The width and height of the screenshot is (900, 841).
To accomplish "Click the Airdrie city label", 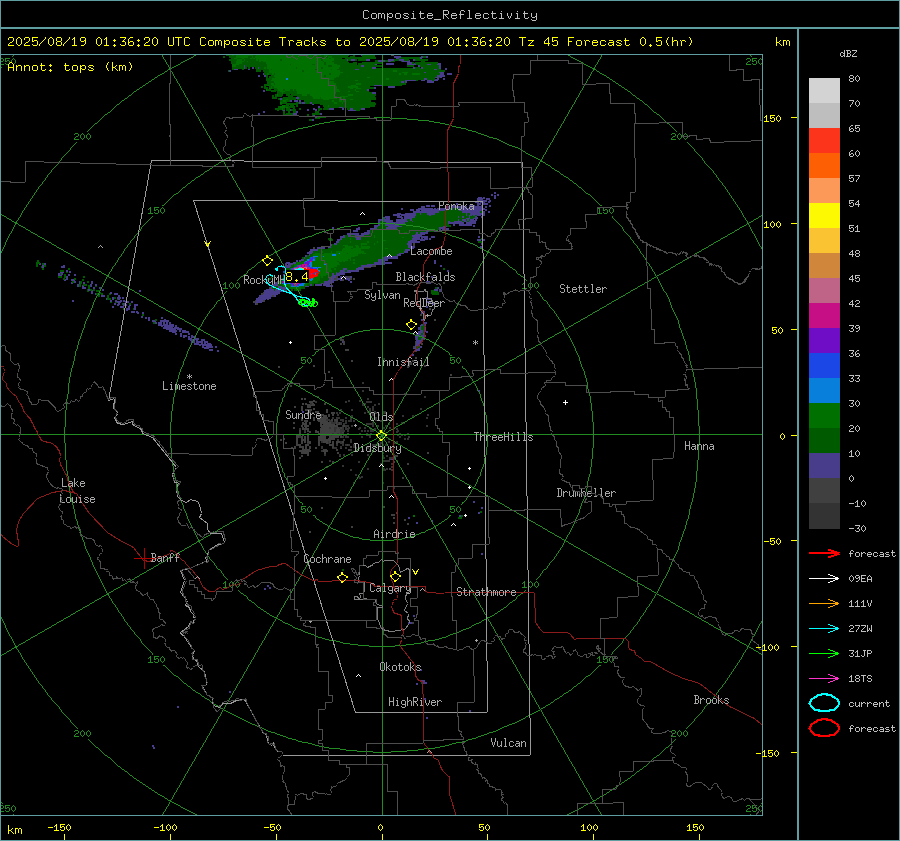I will 394,534.
